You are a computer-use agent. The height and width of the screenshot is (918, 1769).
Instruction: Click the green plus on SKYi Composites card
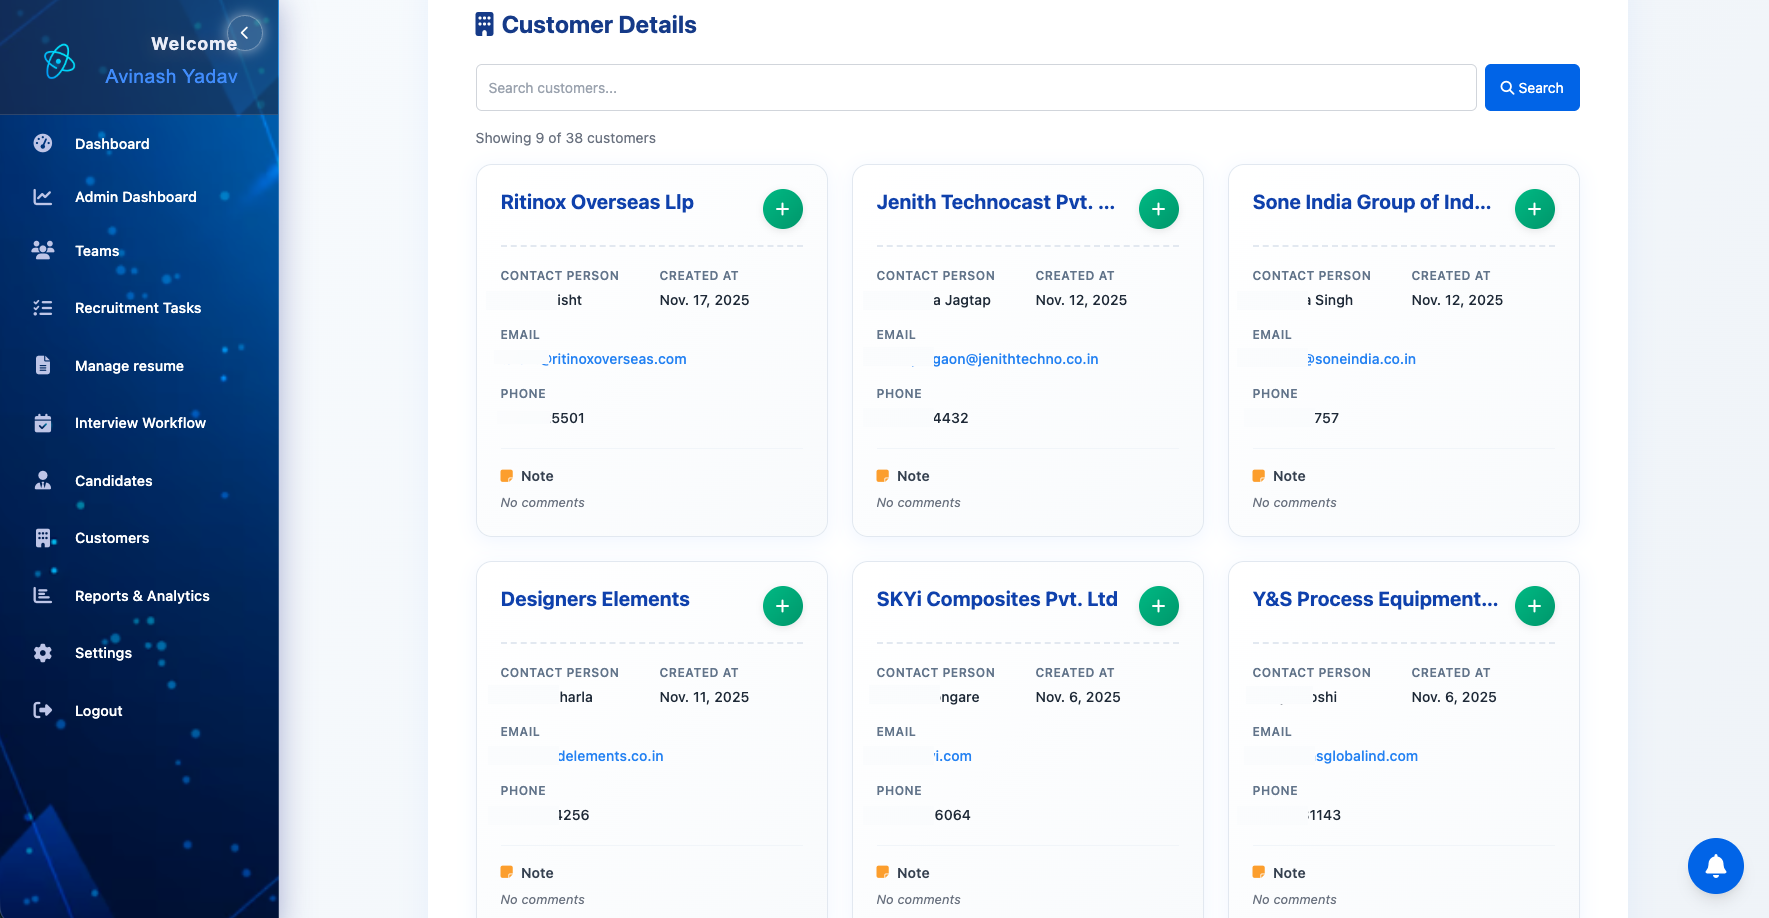pos(1158,606)
